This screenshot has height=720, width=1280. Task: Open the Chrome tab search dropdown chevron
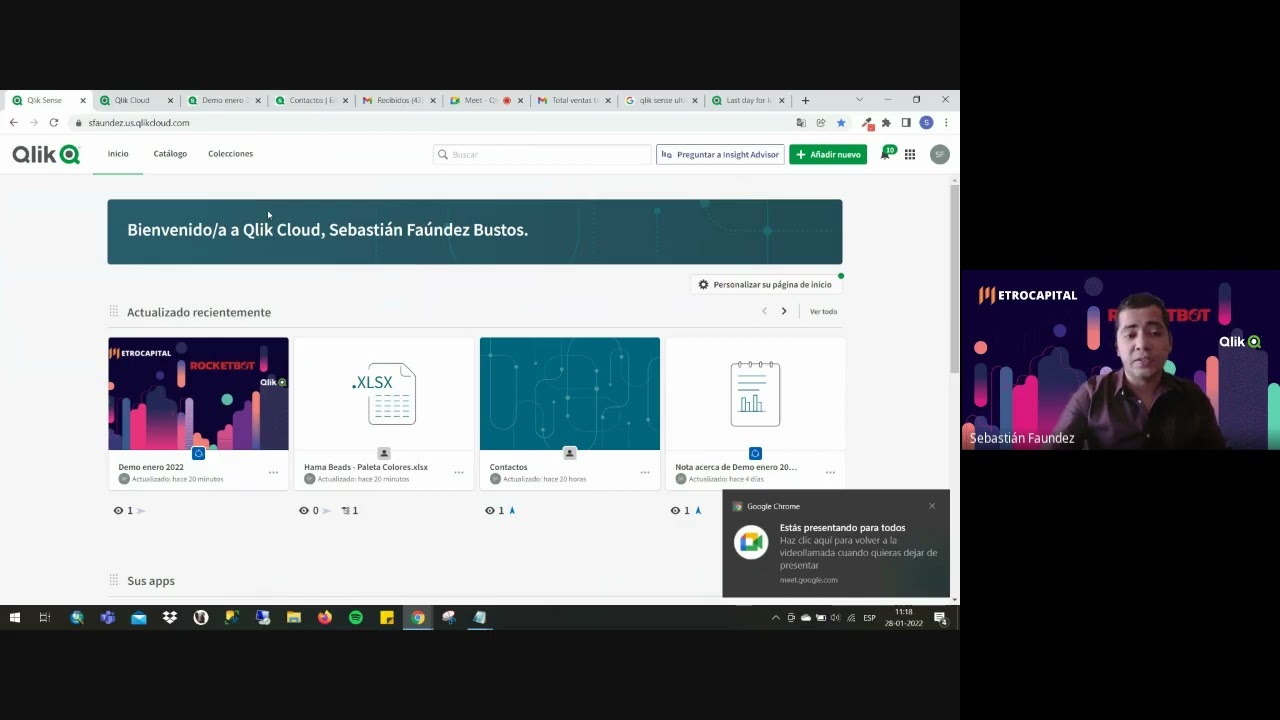click(x=859, y=100)
